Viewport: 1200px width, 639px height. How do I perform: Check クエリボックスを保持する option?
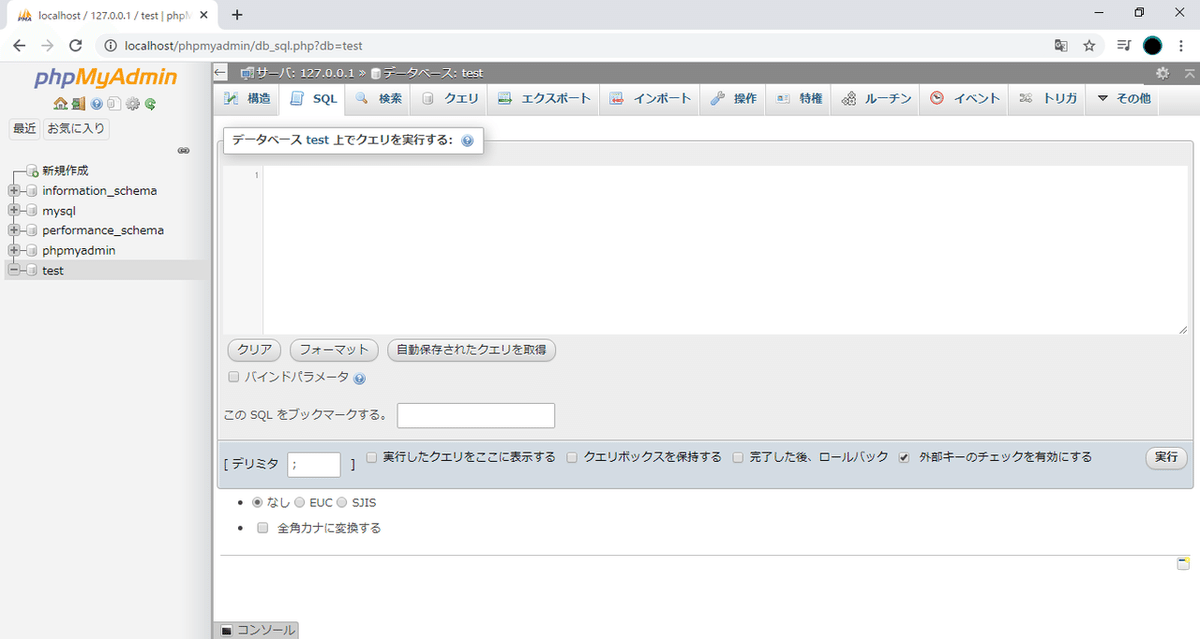tap(573, 457)
